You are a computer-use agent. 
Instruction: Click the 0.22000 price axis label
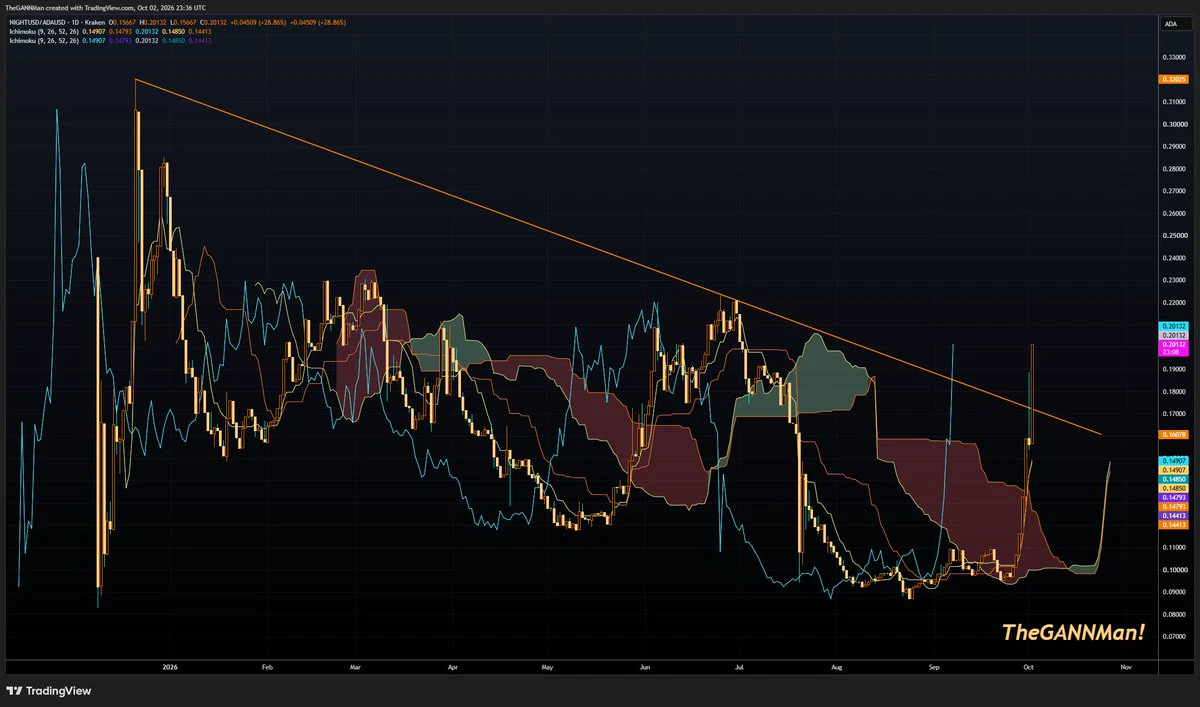pos(1172,303)
